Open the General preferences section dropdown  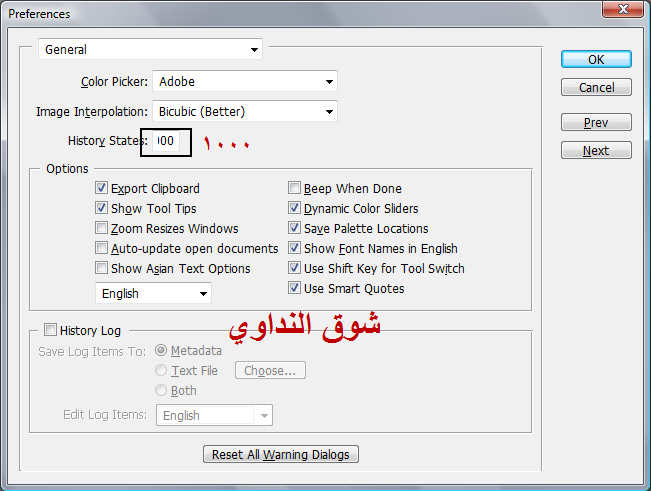click(x=150, y=49)
